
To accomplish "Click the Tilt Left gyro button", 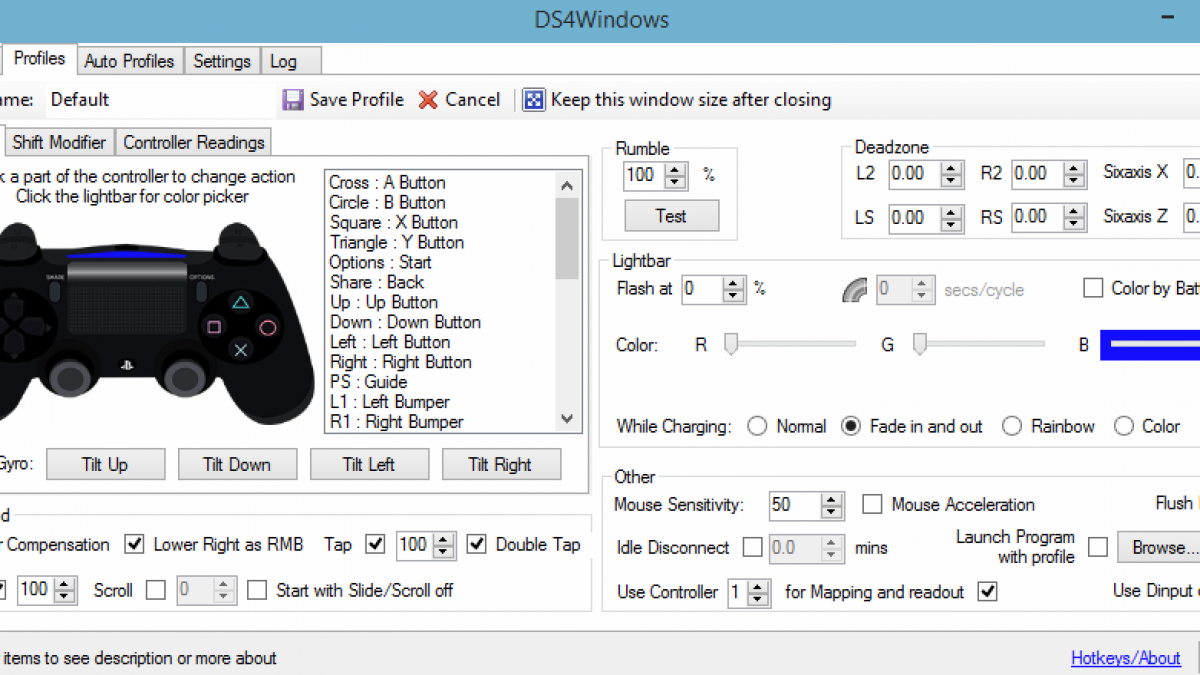I will pyautogui.click(x=369, y=464).
